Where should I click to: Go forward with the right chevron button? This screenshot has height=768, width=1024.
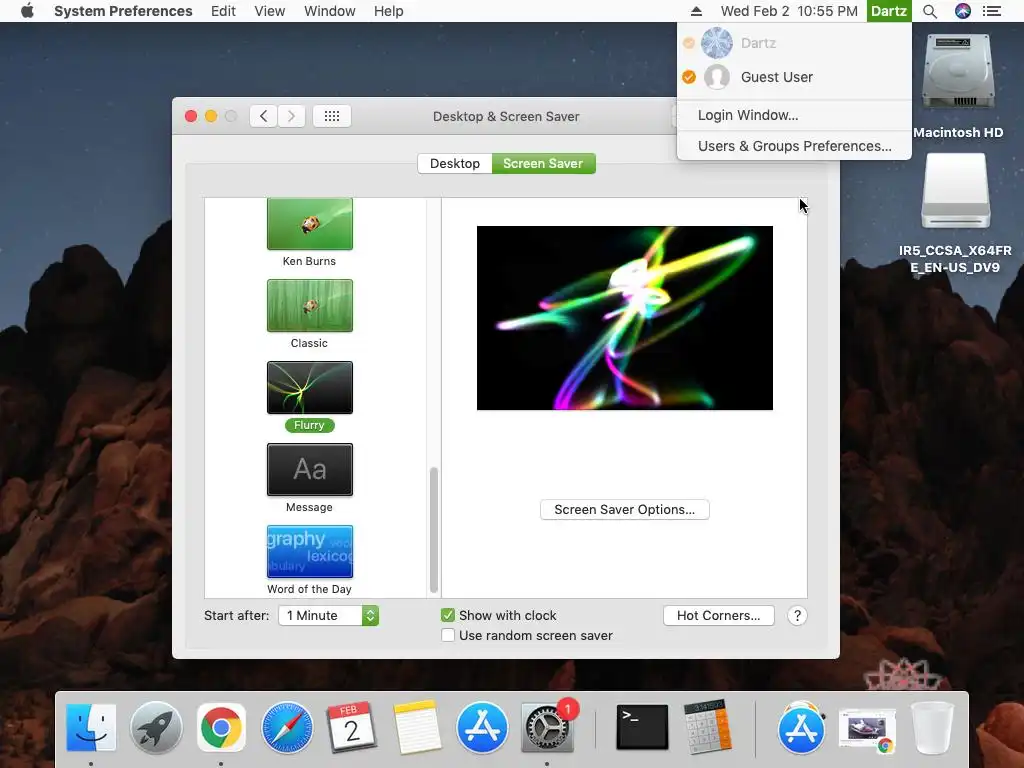[x=291, y=116]
